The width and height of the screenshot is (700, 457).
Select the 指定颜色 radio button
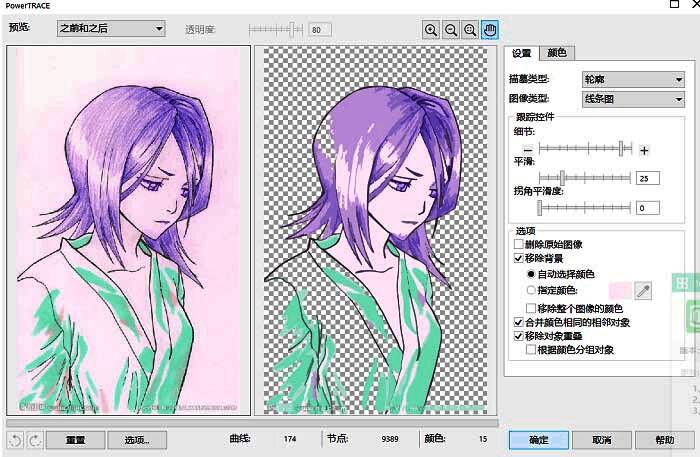pos(531,290)
